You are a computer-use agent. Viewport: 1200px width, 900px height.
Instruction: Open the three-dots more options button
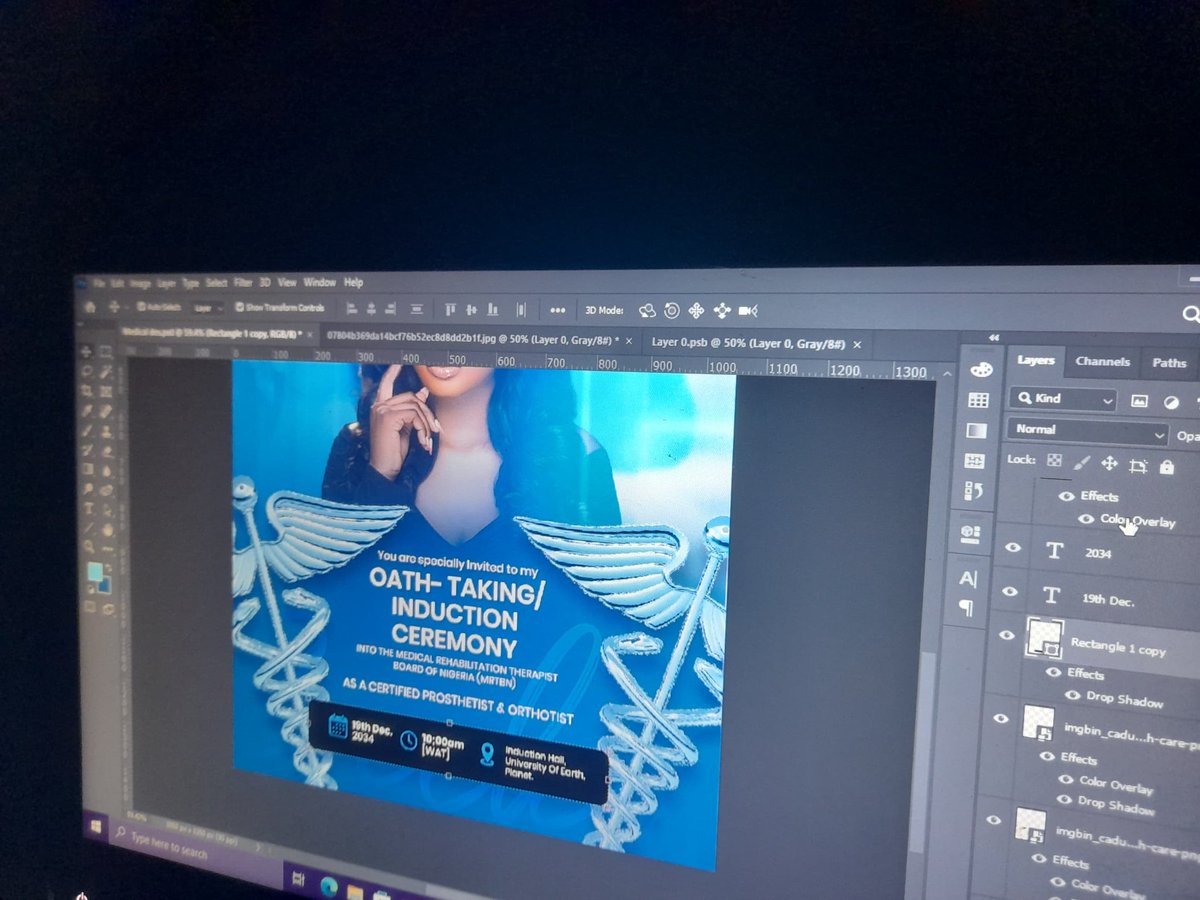click(558, 310)
